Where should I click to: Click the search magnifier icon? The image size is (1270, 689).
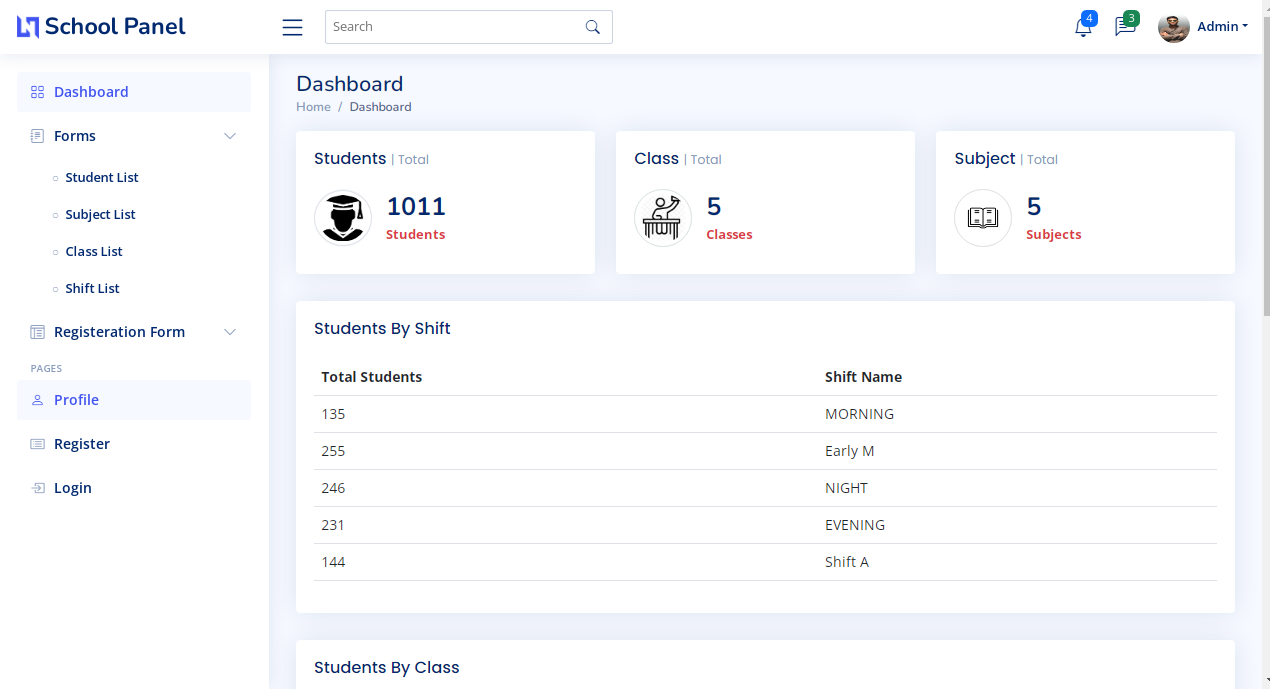click(593, 27)
